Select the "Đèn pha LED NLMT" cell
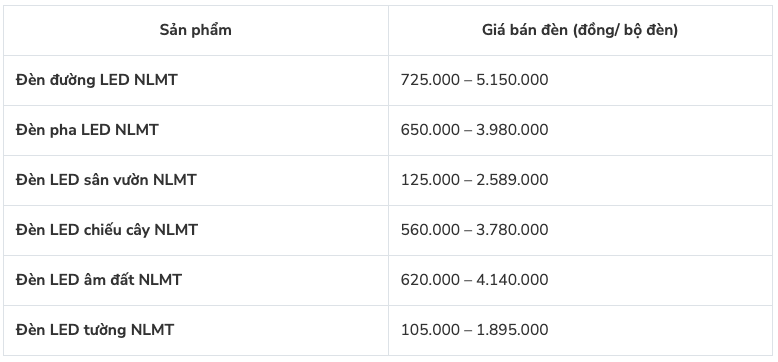 point(195,130)
